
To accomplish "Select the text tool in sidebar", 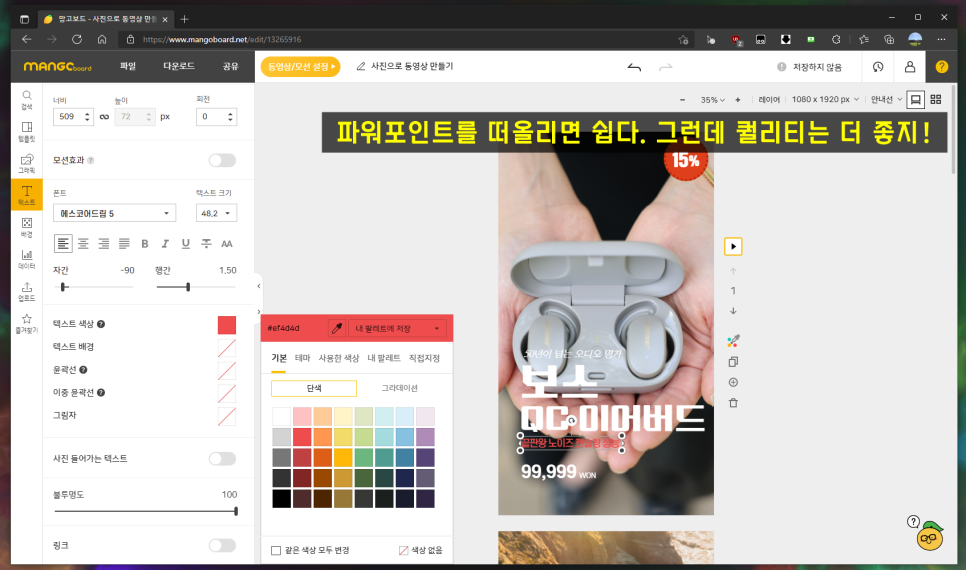I will [x=26, y=195].
